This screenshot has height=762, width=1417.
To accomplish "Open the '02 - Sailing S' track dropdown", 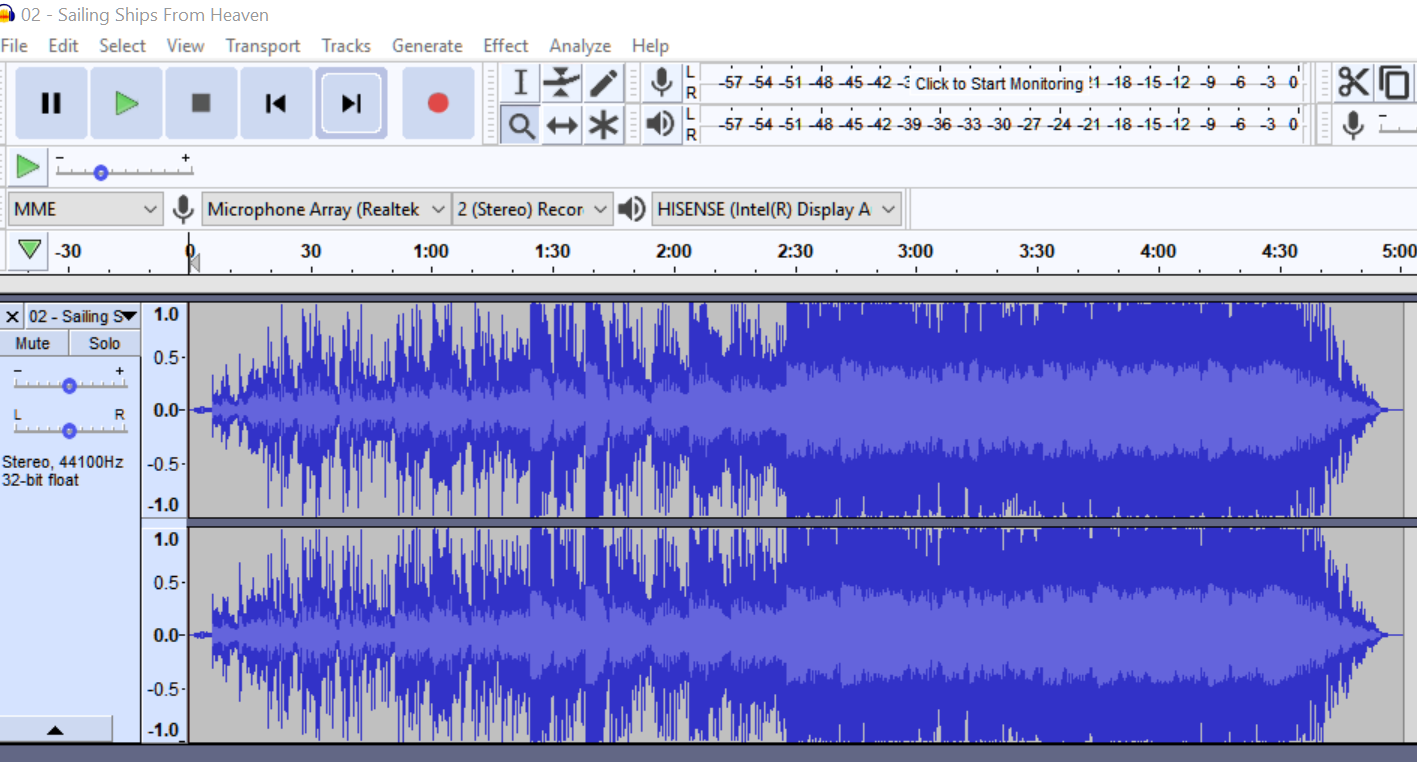I will (x=82, y=316).
